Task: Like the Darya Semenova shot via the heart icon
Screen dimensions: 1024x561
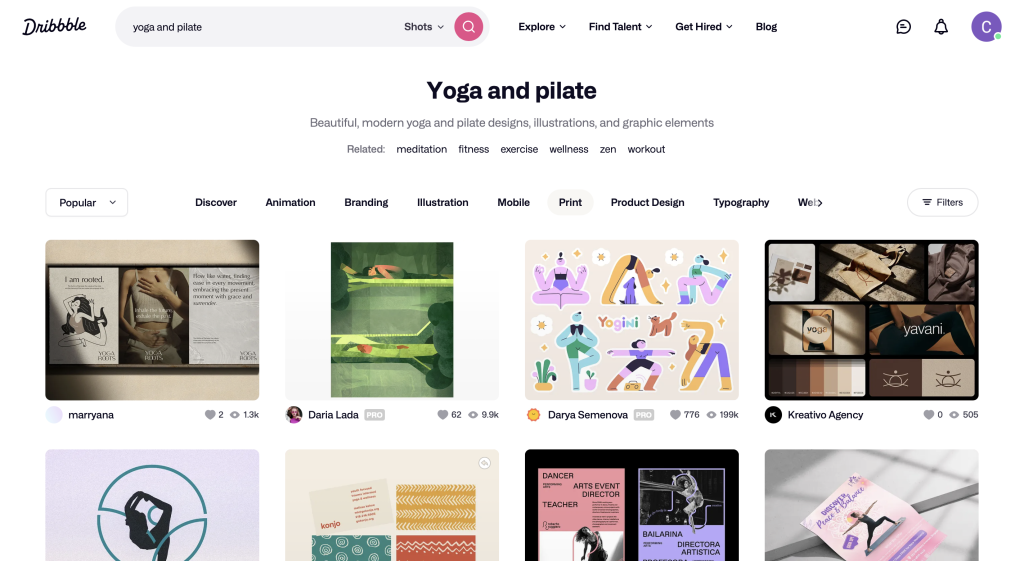Action: click(x=675, y=415)
